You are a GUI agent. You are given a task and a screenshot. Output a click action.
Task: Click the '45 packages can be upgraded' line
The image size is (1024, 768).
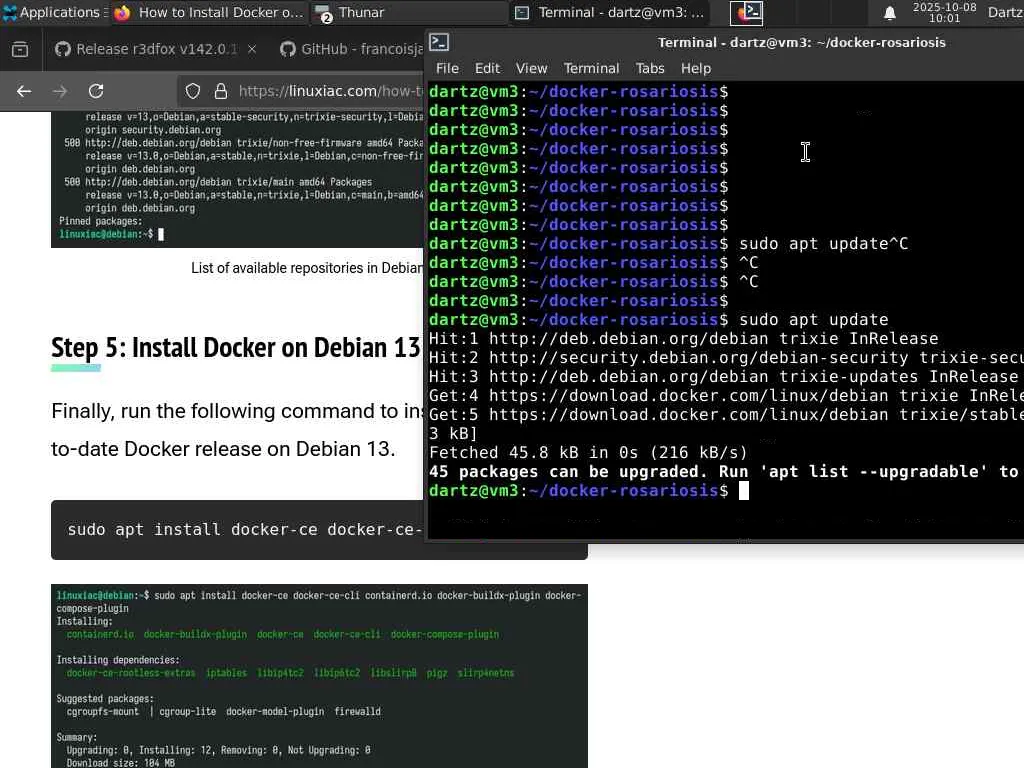point(724,472)
